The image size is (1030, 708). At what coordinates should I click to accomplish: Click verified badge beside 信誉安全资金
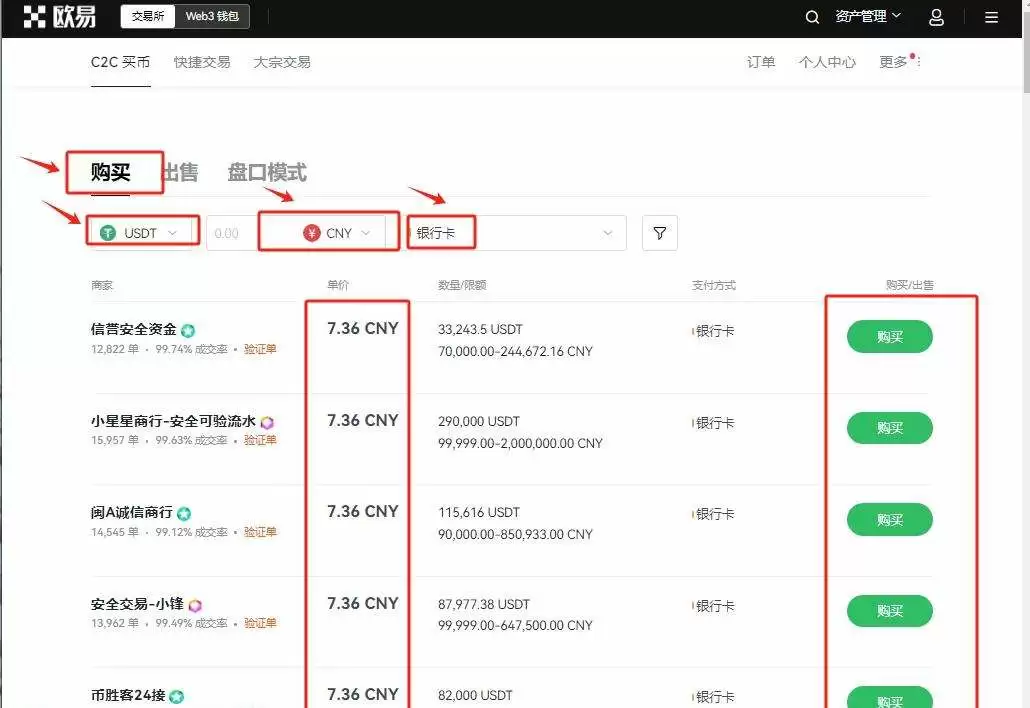pos(187,330)
